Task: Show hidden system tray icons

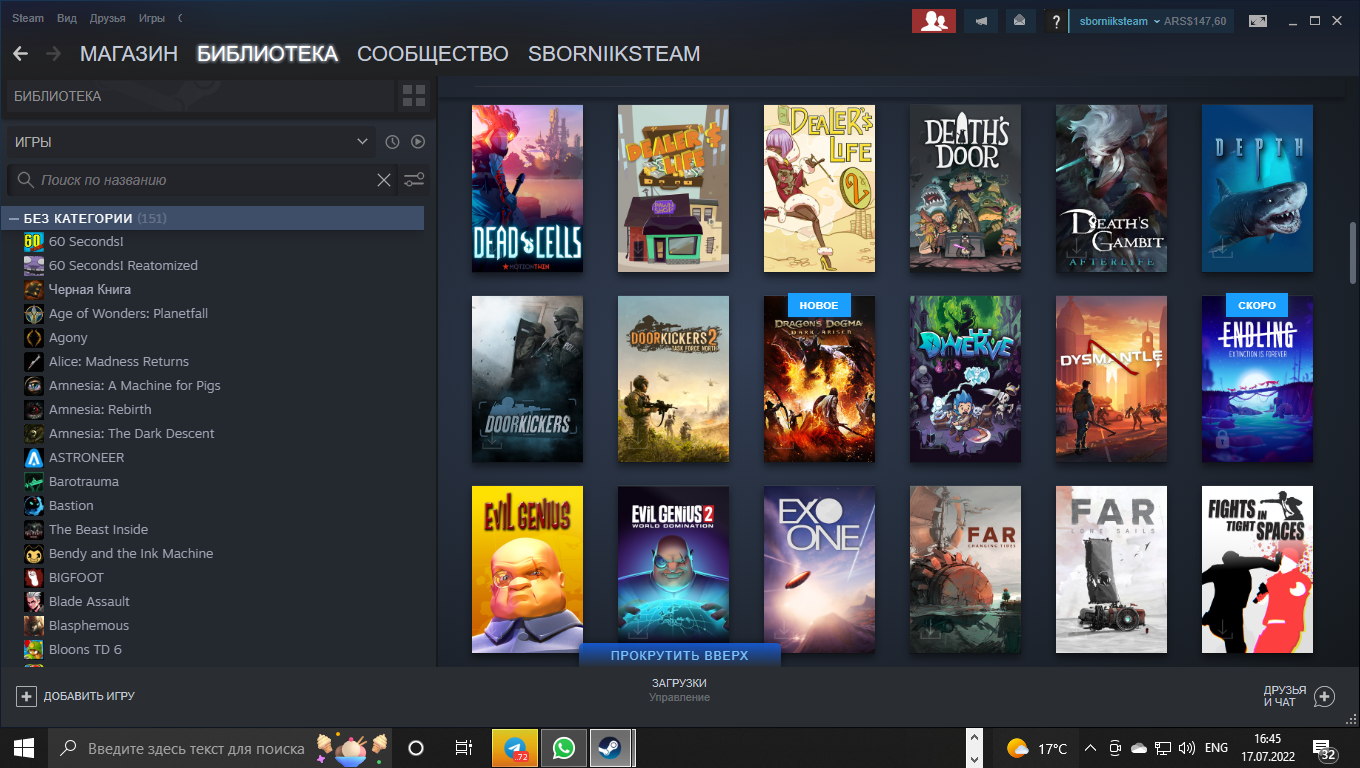Action: (x=1090, y=748)
